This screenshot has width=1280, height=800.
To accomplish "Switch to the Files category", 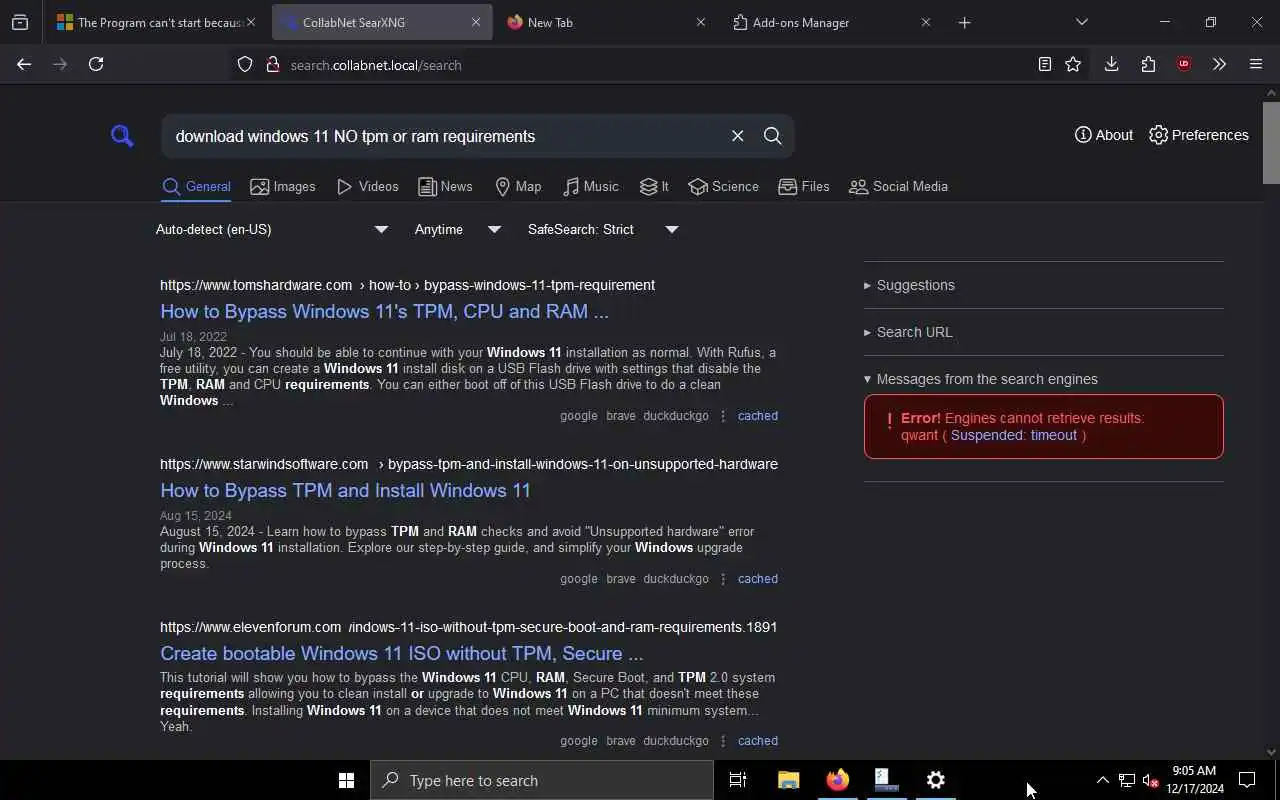I will [804, 187].
